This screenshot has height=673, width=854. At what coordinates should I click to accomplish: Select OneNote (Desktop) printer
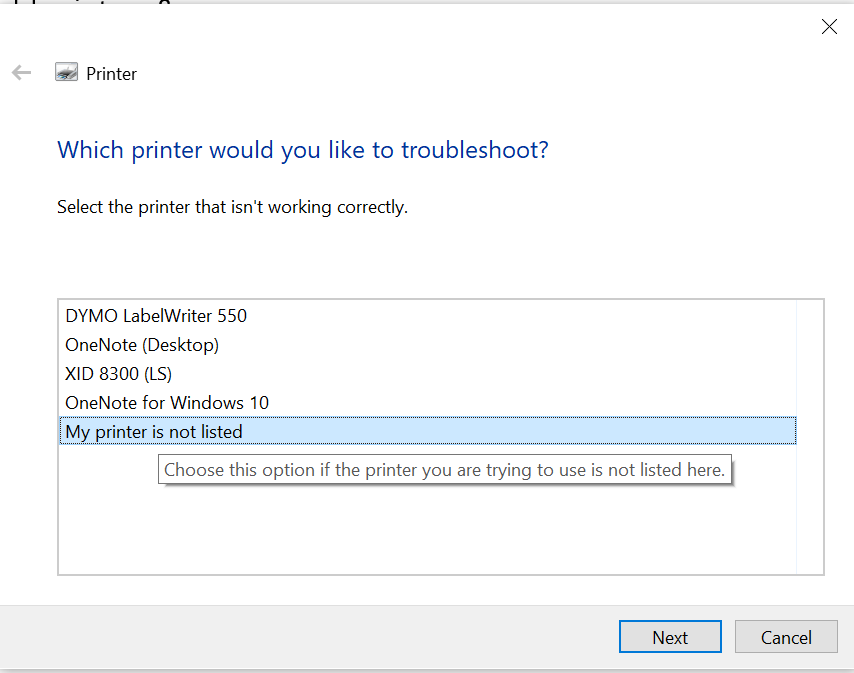click(428, 345)
